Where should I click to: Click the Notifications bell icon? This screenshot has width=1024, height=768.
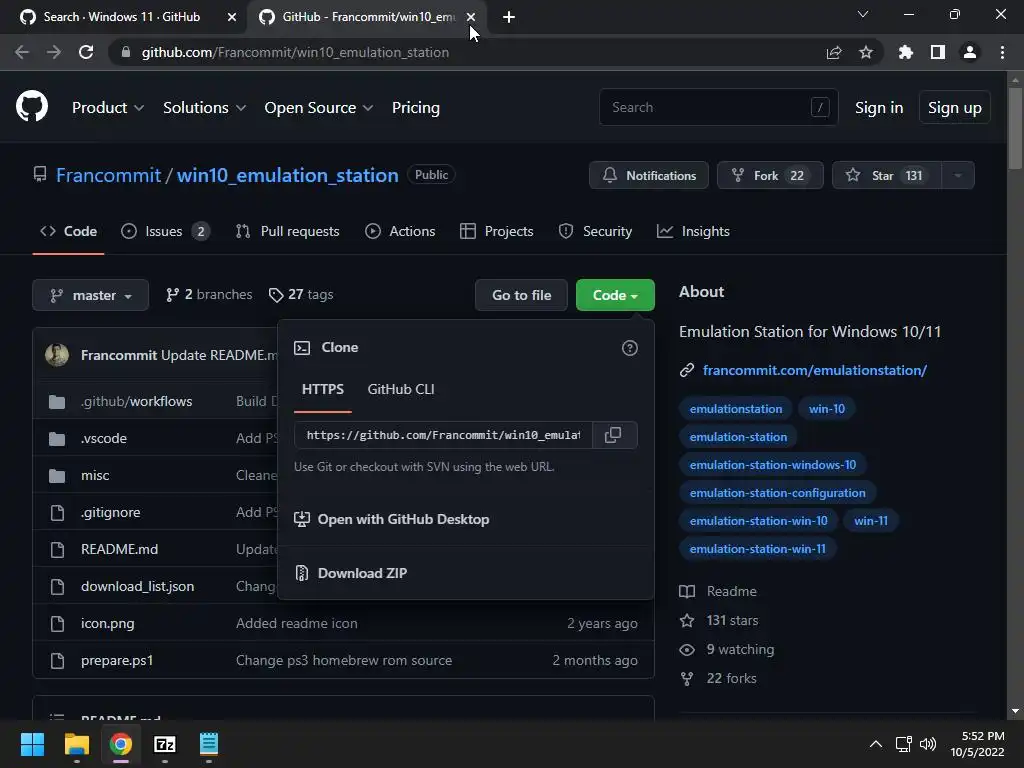pyautogui.click(x=609, y=175)
